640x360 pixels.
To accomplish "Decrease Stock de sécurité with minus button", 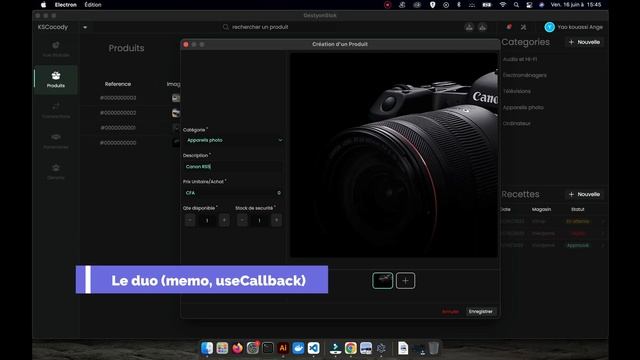I will click(x=242, y=220).
